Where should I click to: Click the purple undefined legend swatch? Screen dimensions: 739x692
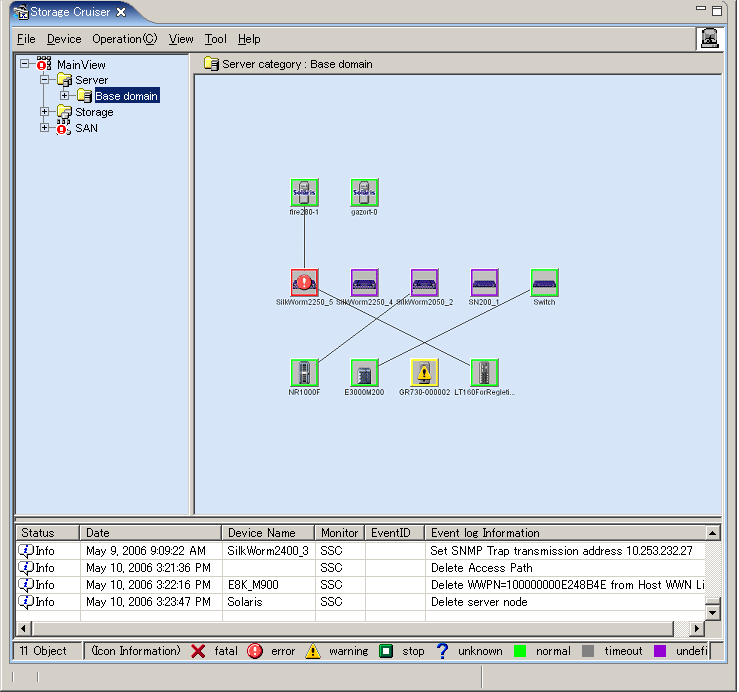click(x=660, y=651)
